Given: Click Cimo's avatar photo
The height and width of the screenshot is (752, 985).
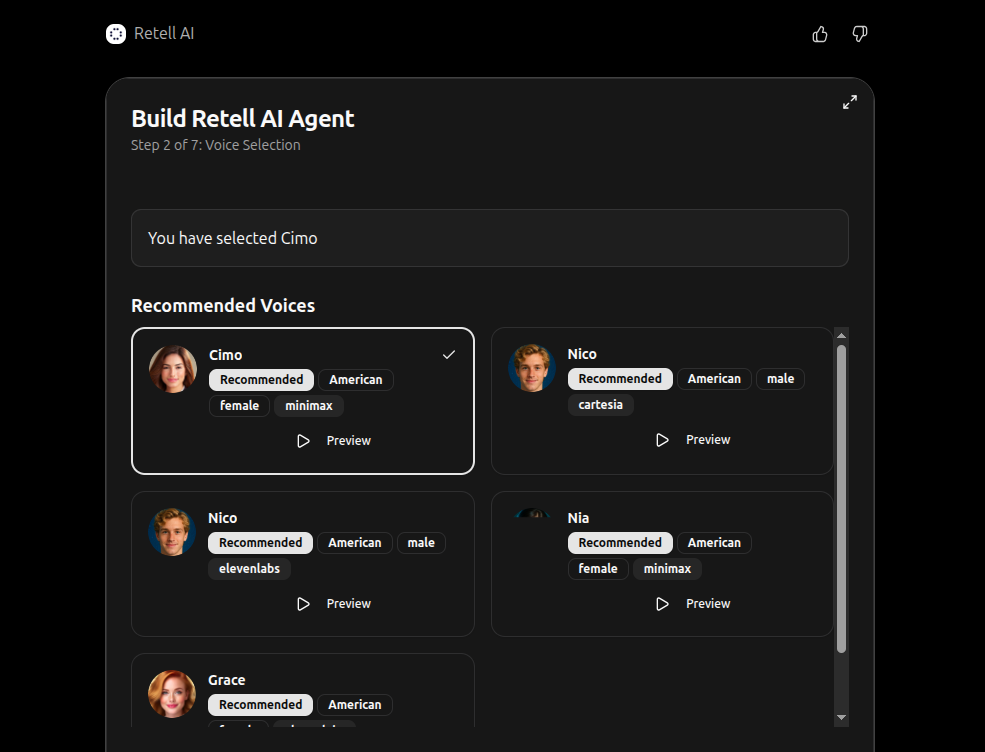Looking at the screenshot, I should [173, 369].
